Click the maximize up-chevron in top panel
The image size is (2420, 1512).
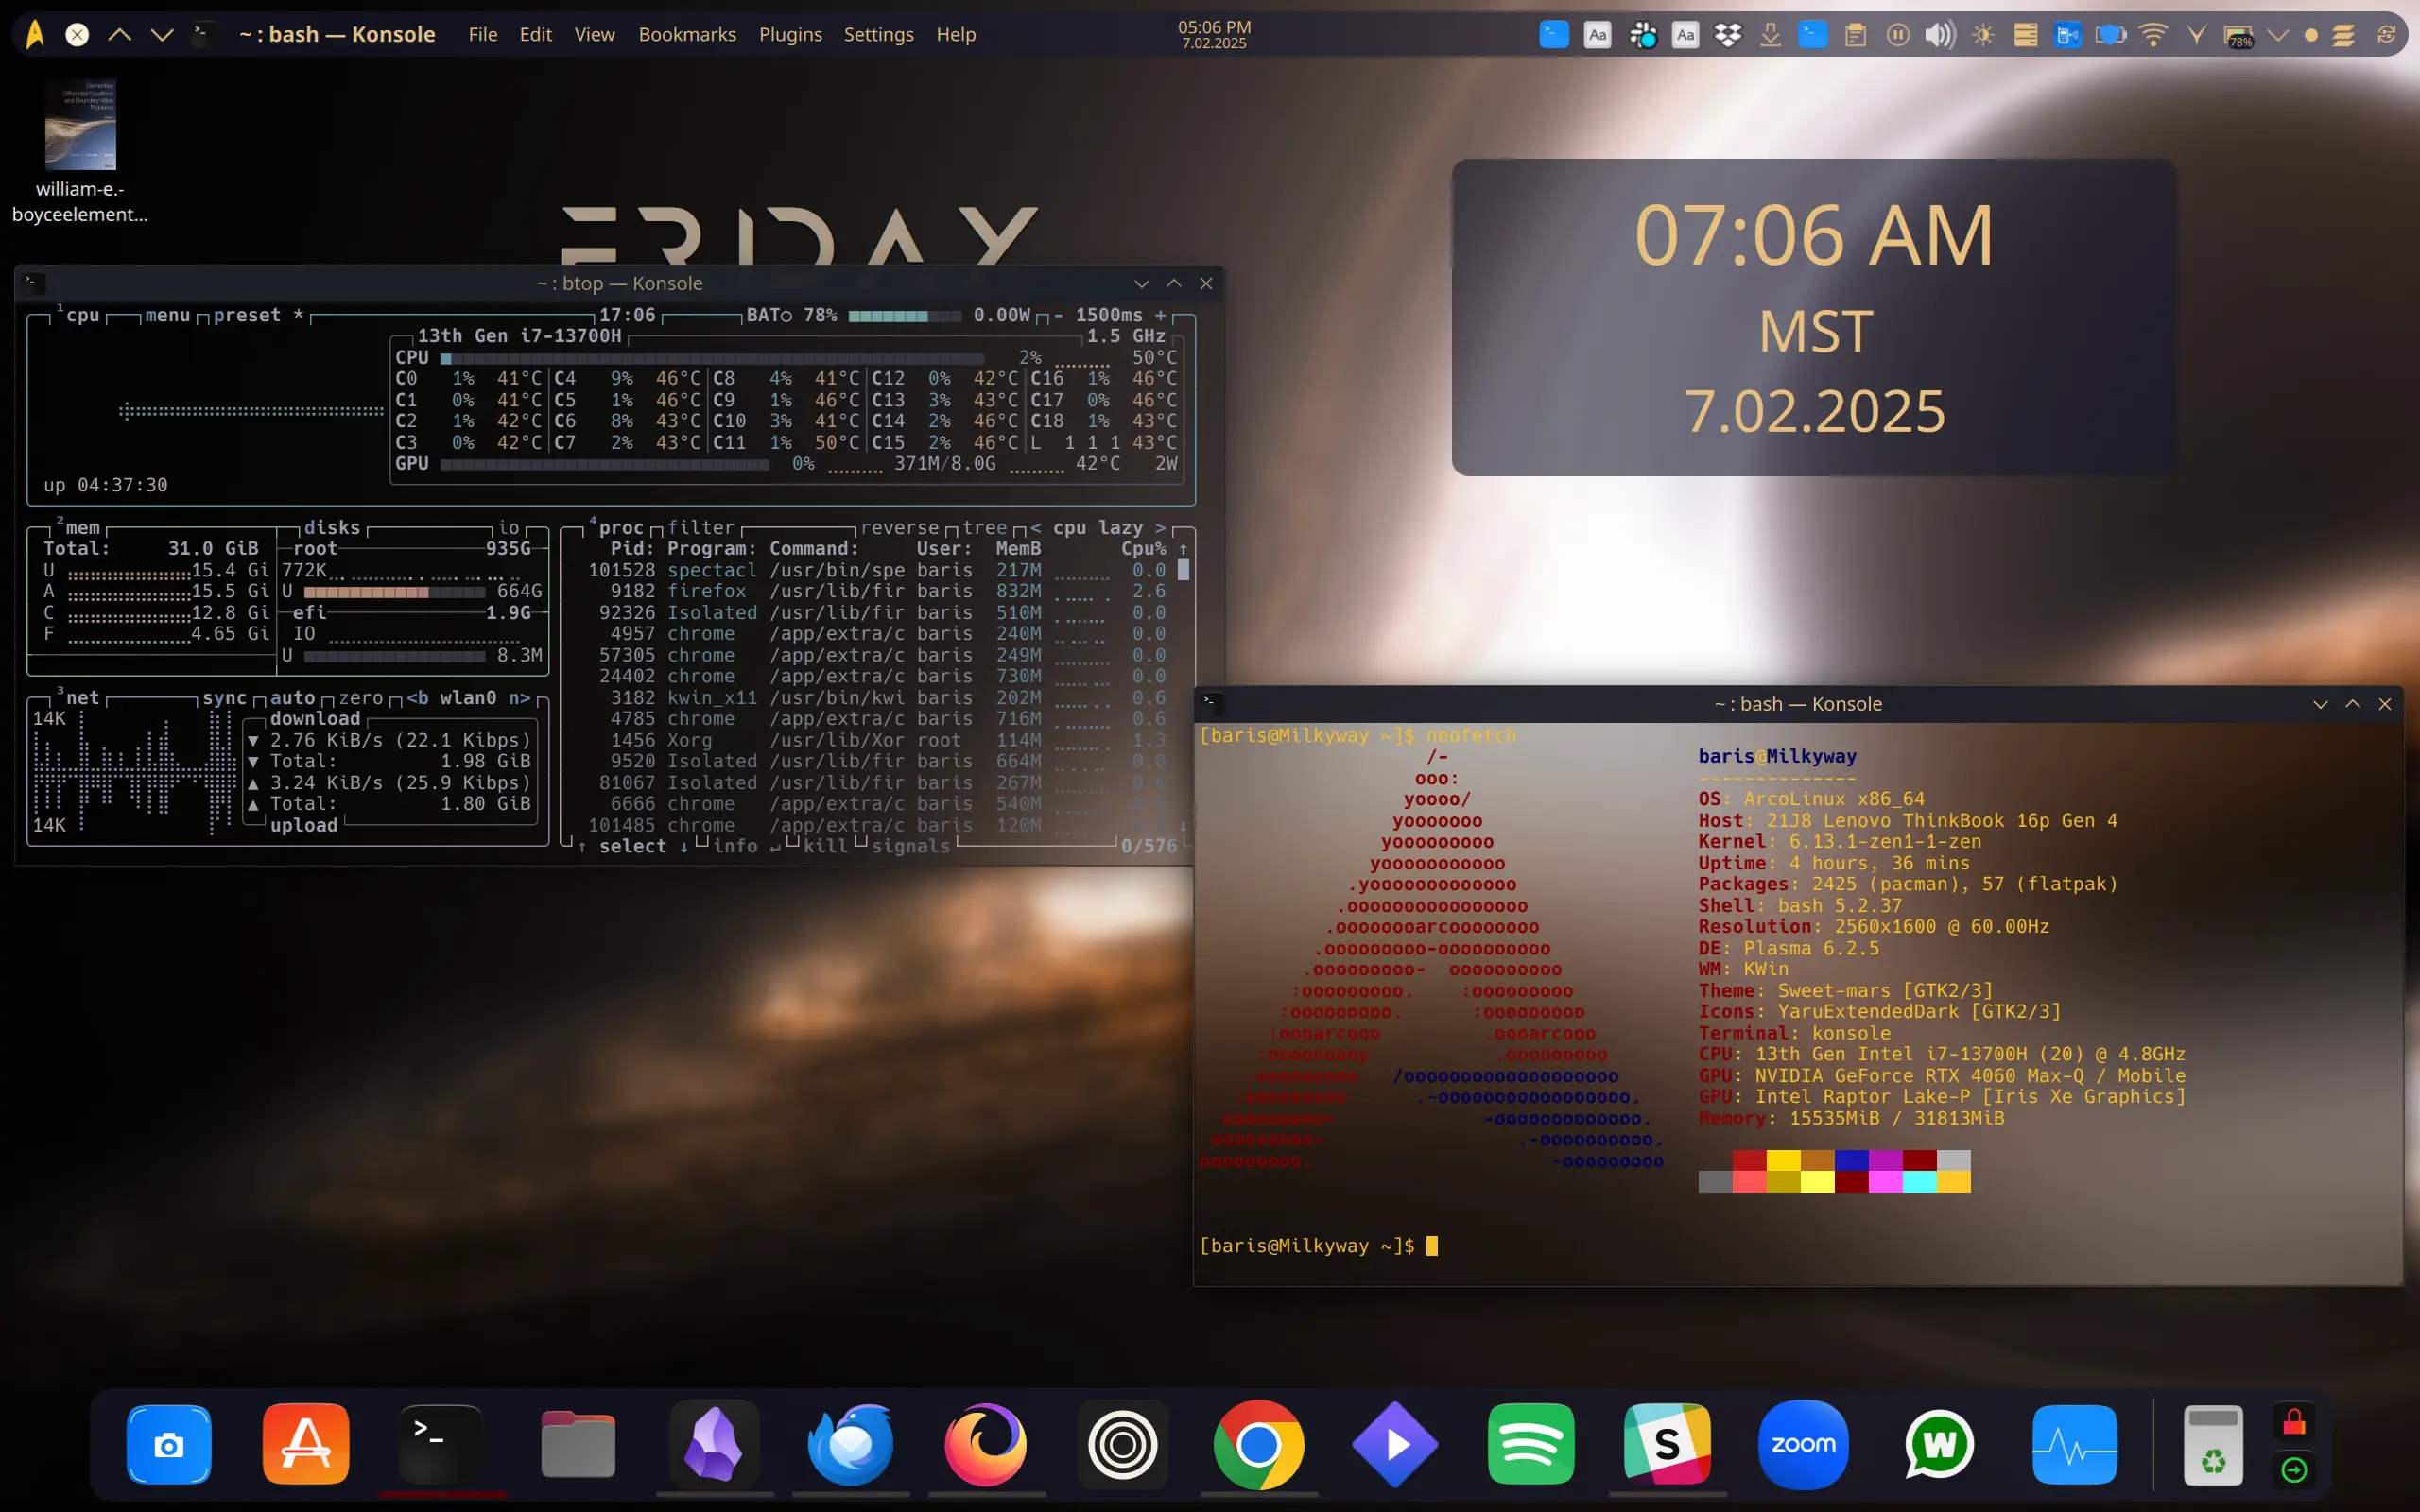120,35
